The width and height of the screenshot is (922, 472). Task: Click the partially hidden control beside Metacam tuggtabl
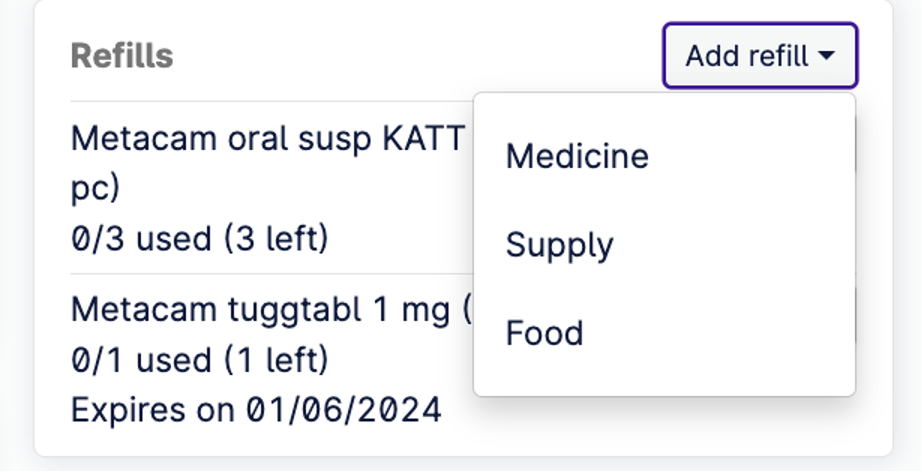click(857, 314)
